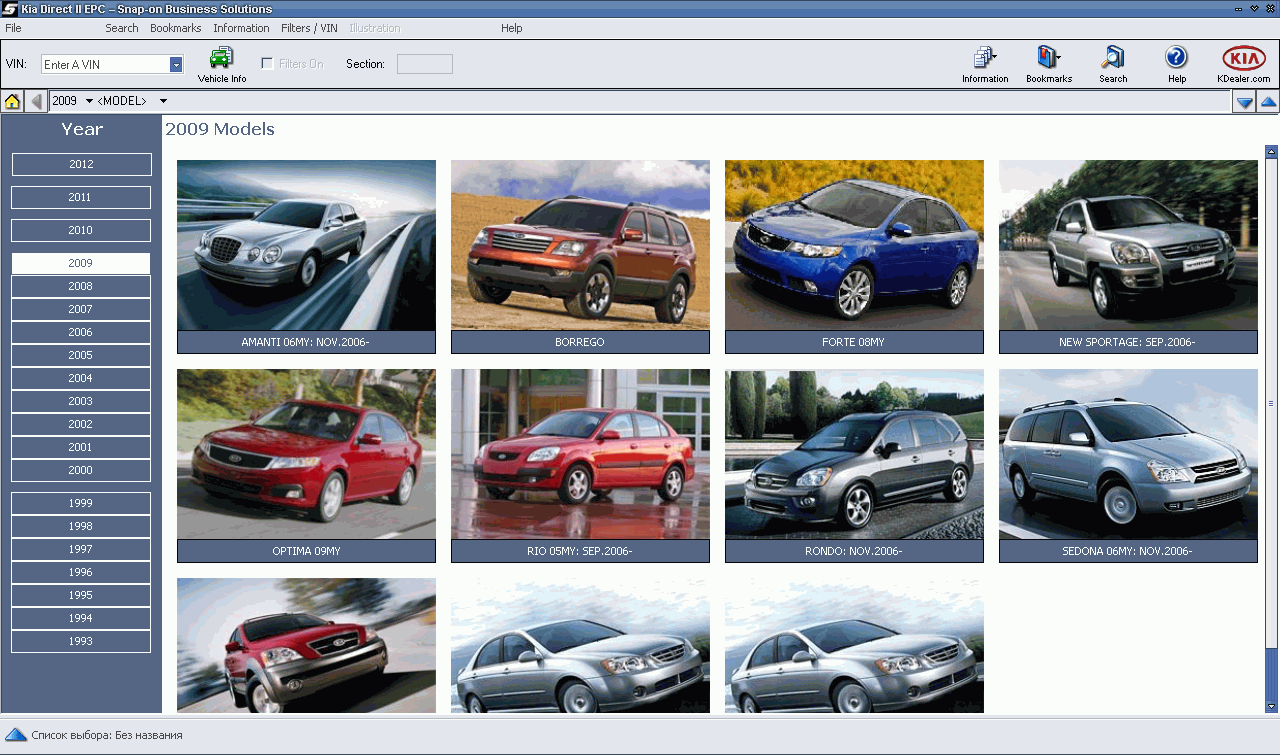Screen dimensions: 1280x755
Task: Open the FORTE 08MY model thumbnail
Action: coord(854,245)
